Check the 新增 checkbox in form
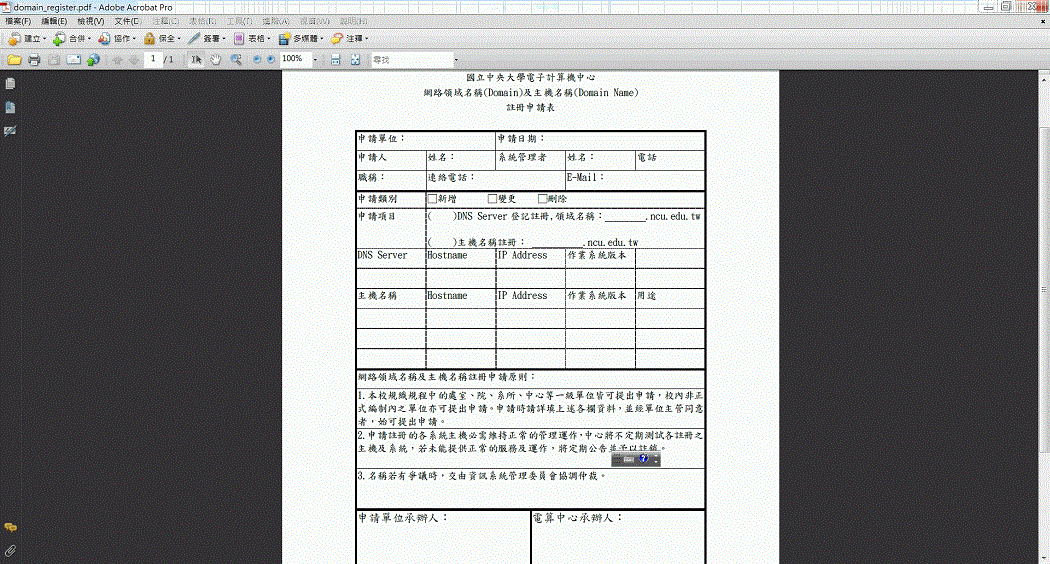Image resolution: width=1050 pixels, height=564 pixels. click(432, 199)
